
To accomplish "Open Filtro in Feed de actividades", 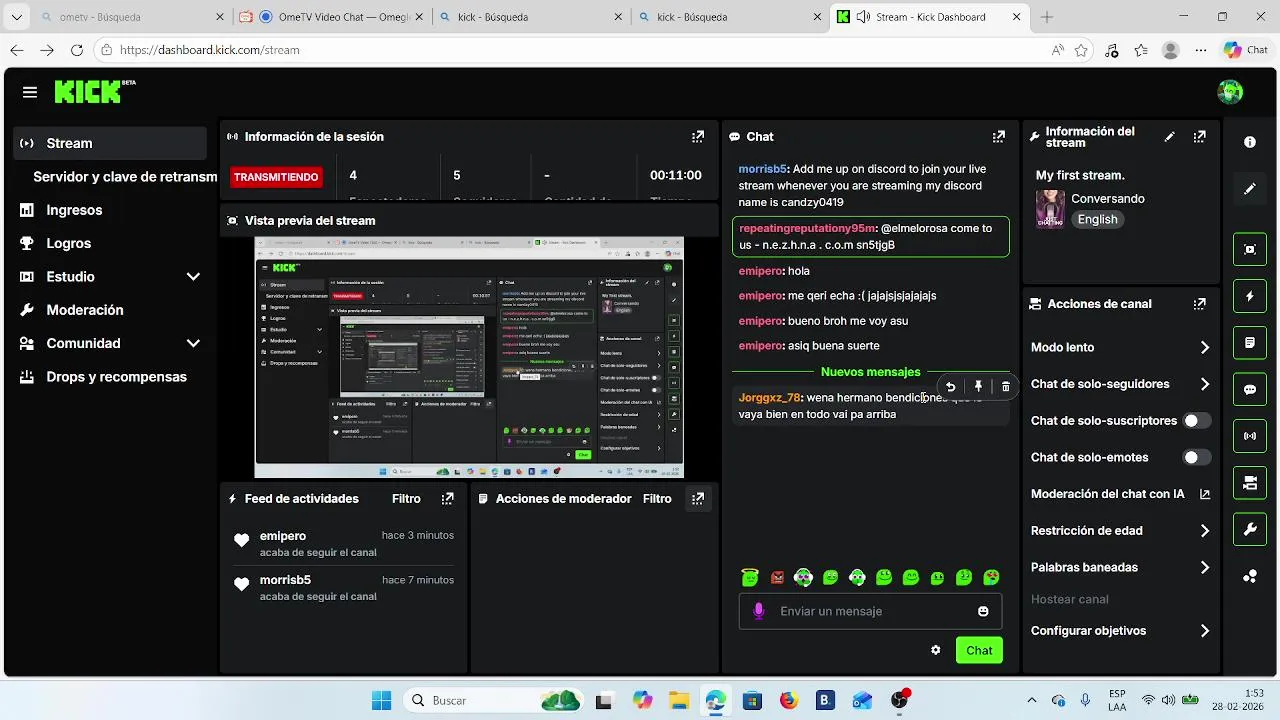I will [x=406, y=499].
